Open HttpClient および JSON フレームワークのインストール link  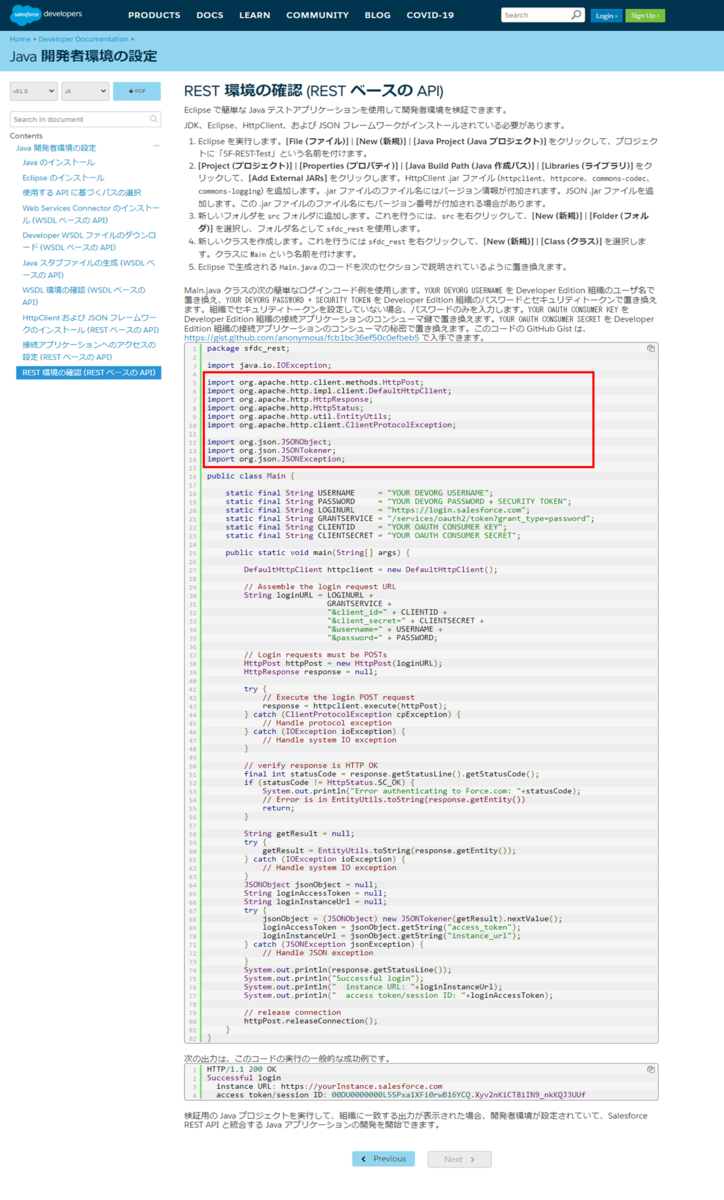tap(91, 323)
